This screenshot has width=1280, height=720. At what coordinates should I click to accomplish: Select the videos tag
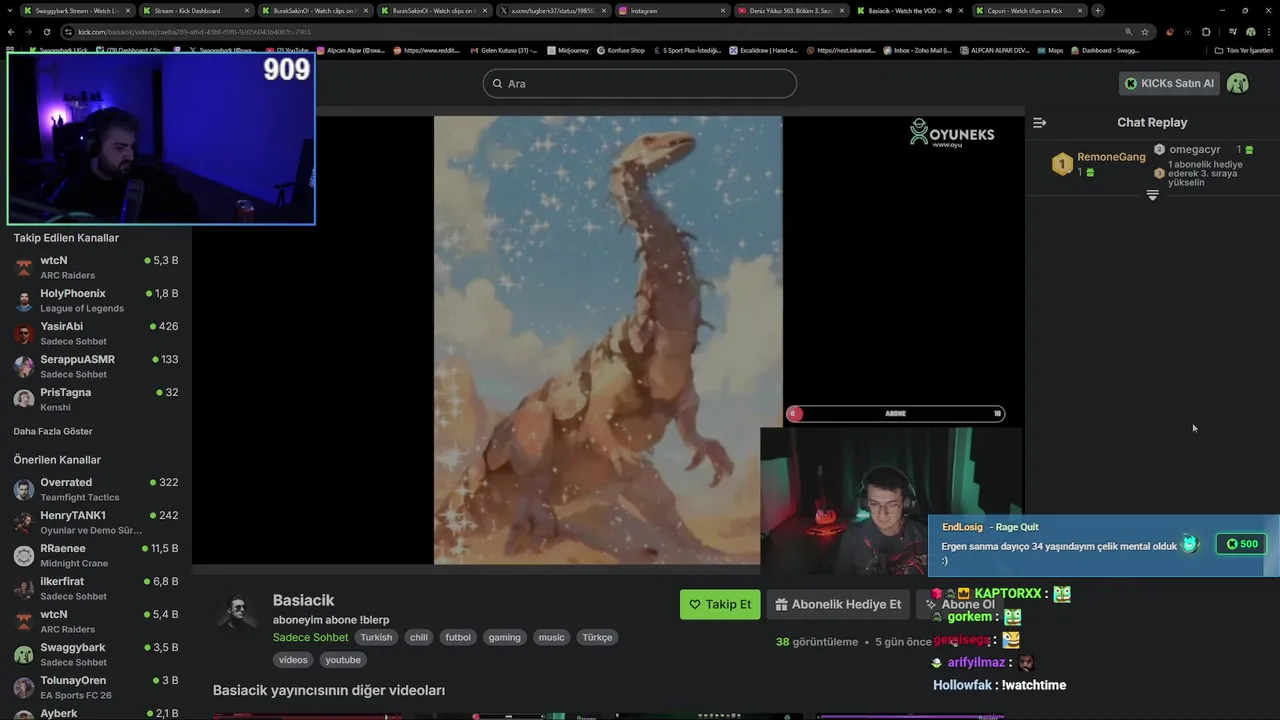(x=293, y=660)
